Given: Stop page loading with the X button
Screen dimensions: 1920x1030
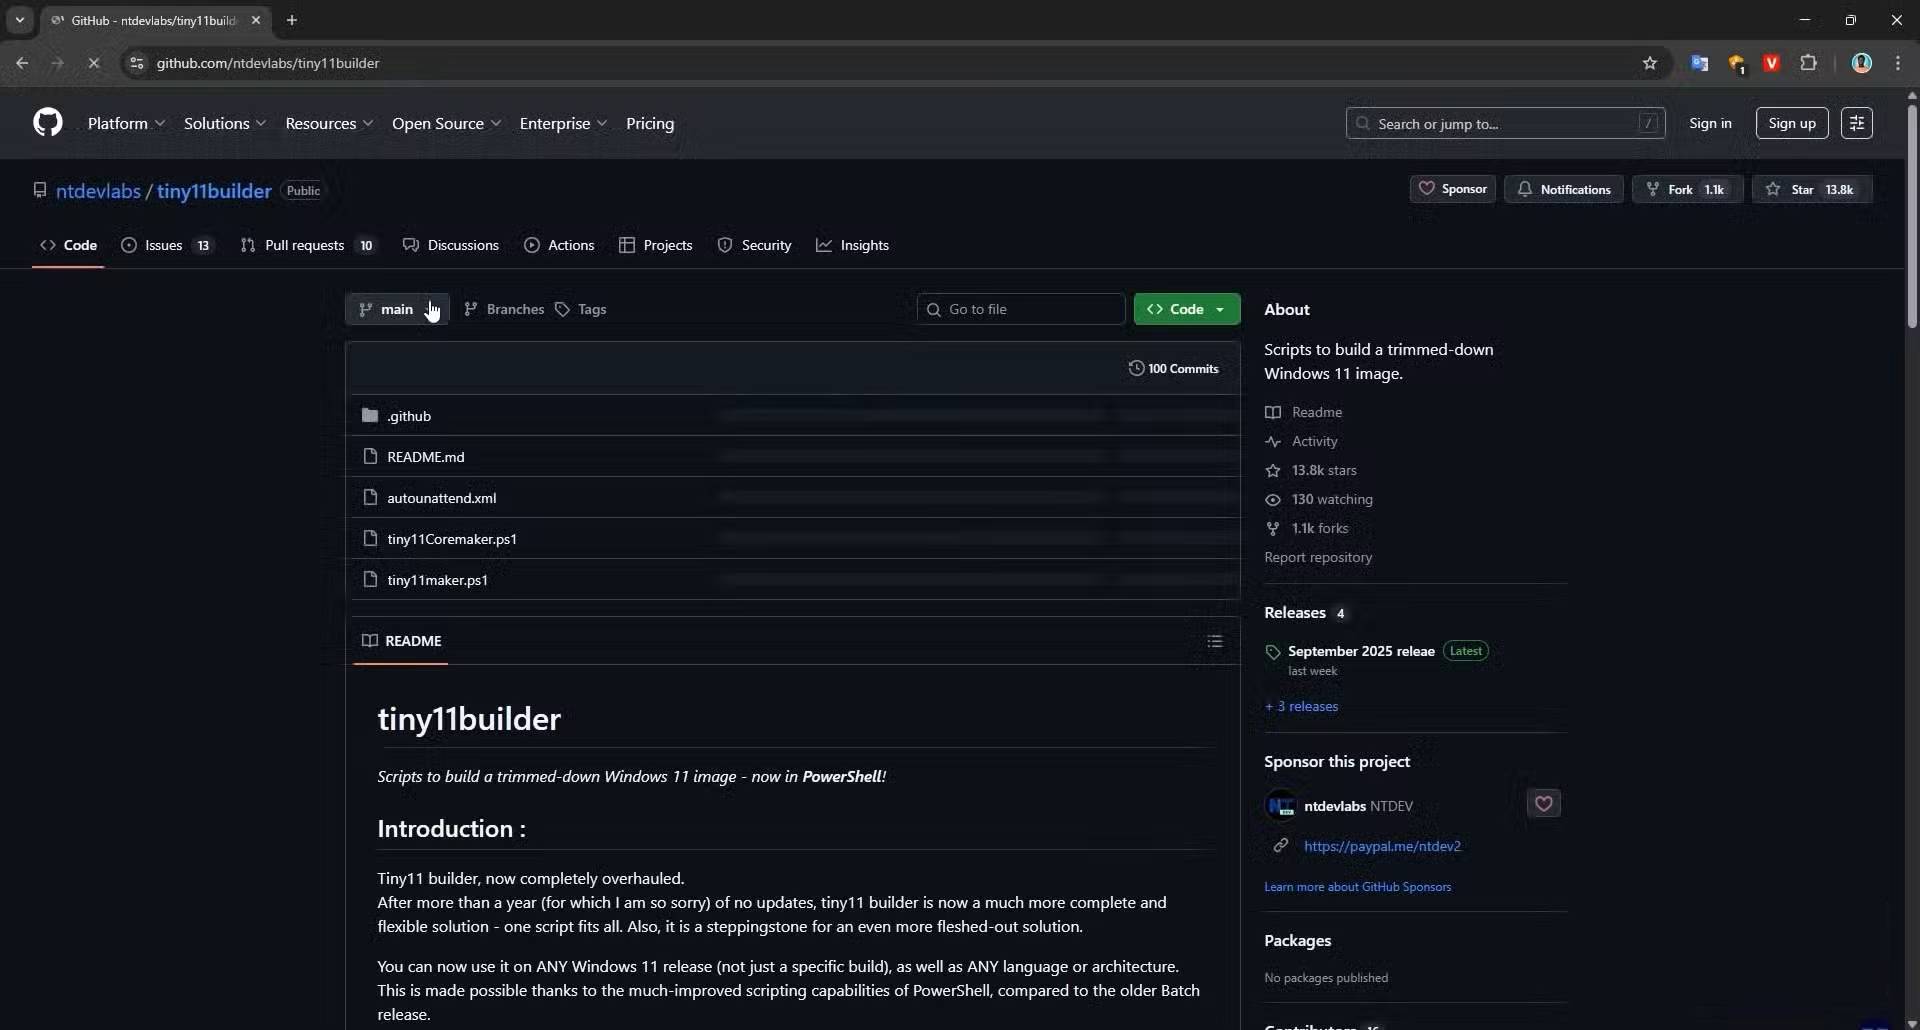Looking at the screenshot, I should click(93, 63).
